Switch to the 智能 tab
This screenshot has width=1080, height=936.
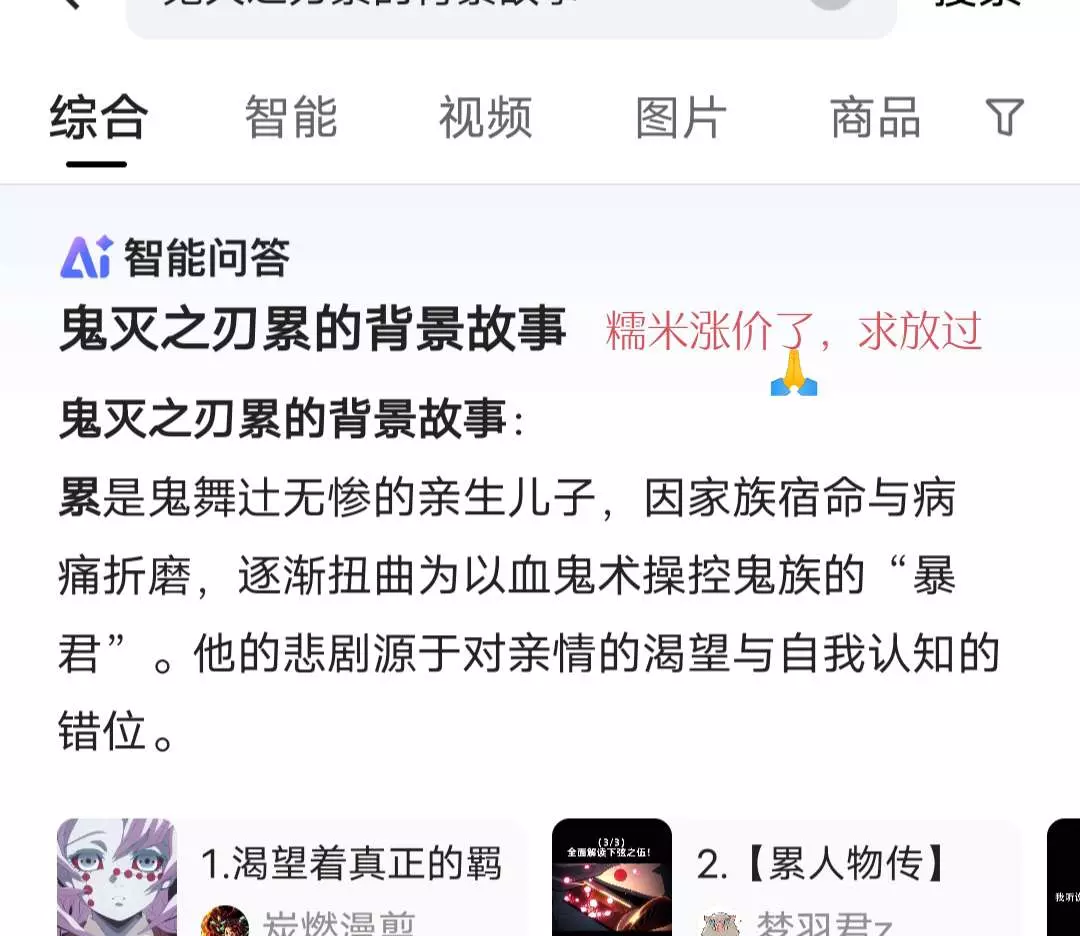pos(291,118)
